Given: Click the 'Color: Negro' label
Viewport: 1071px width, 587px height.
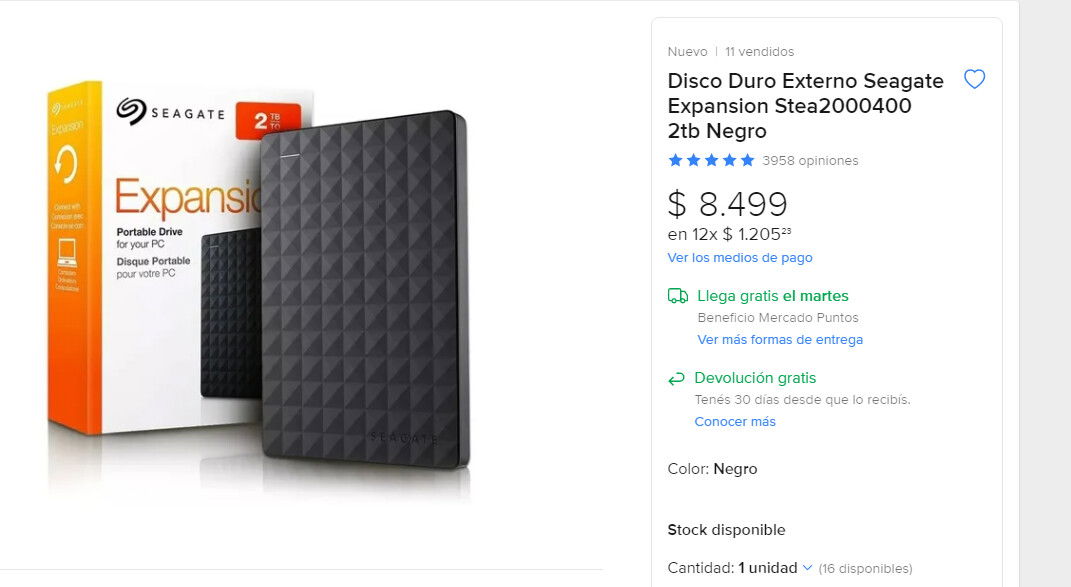Looking at the screenshot, I should [712, 469].
